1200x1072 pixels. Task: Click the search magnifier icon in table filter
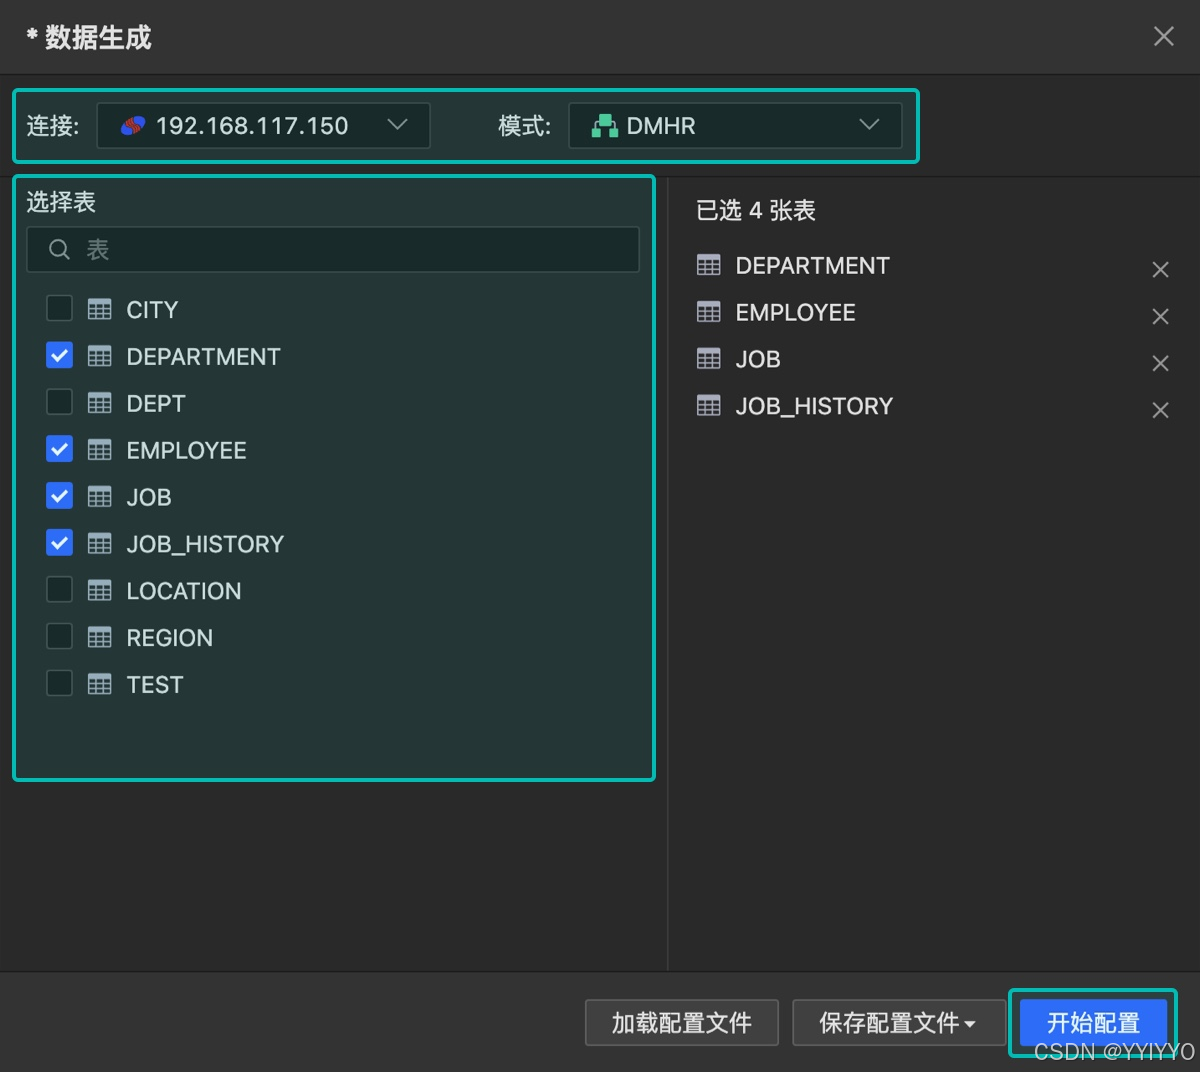click(59, 249)
